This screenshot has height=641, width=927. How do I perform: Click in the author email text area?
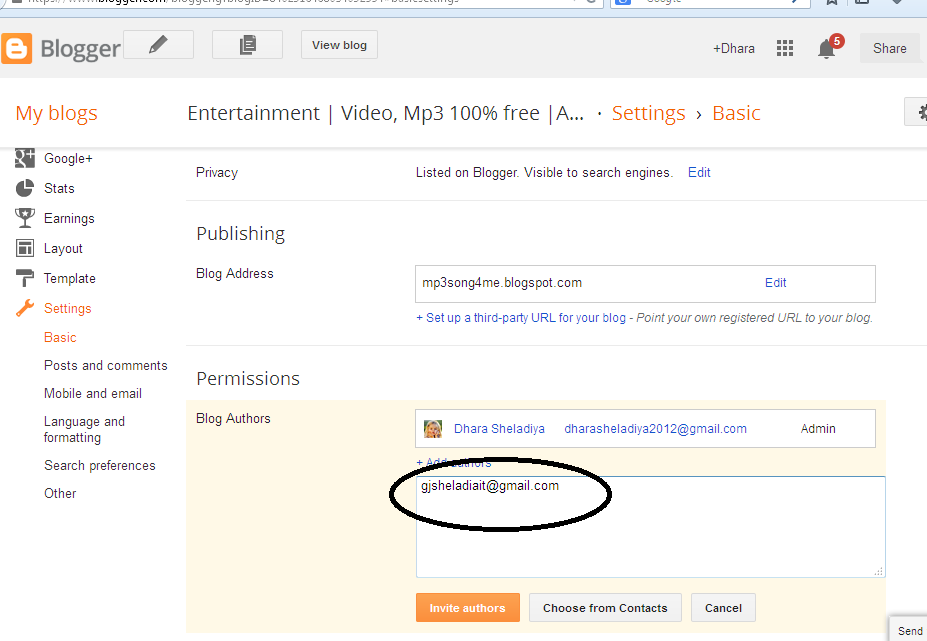pyautogui.click(x=650, y=526)
